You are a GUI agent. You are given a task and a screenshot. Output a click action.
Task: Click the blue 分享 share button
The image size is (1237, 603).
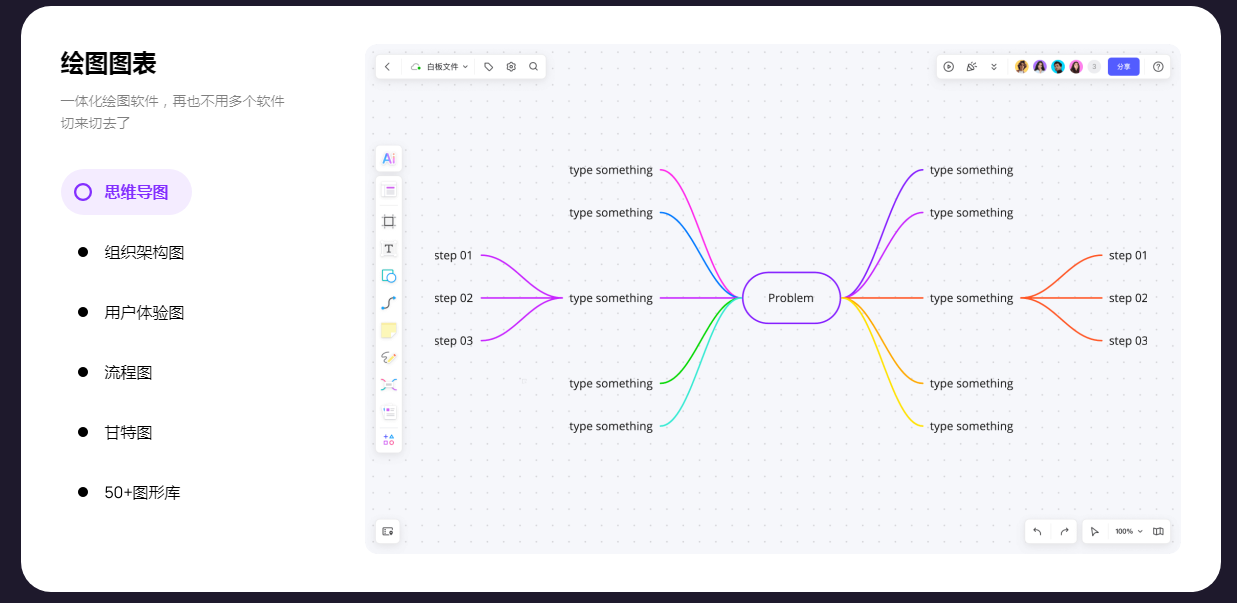pyautogui.click(x=1124, y=67)
